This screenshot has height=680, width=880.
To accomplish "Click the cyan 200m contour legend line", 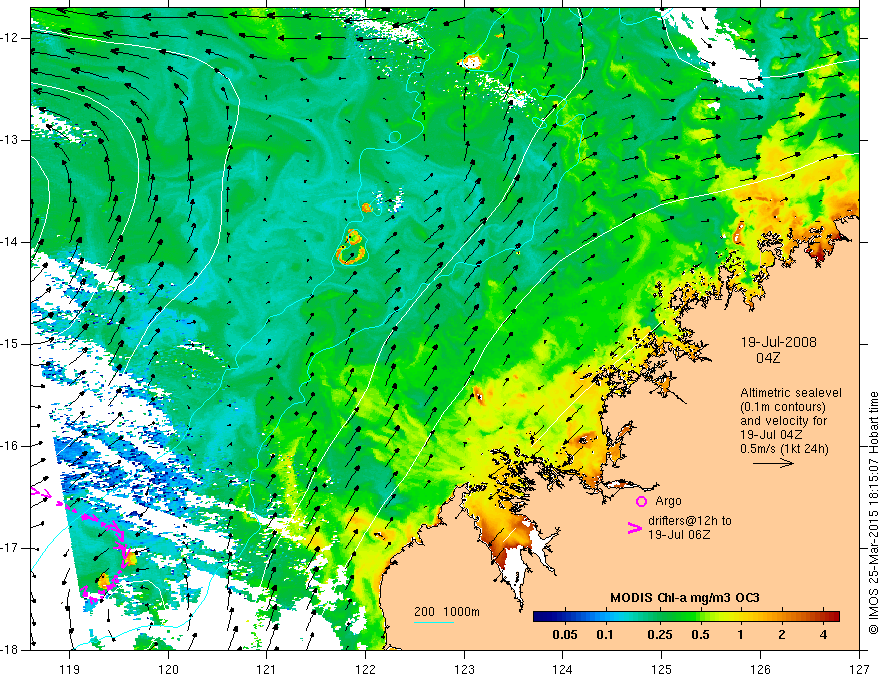I will (434, 622).
